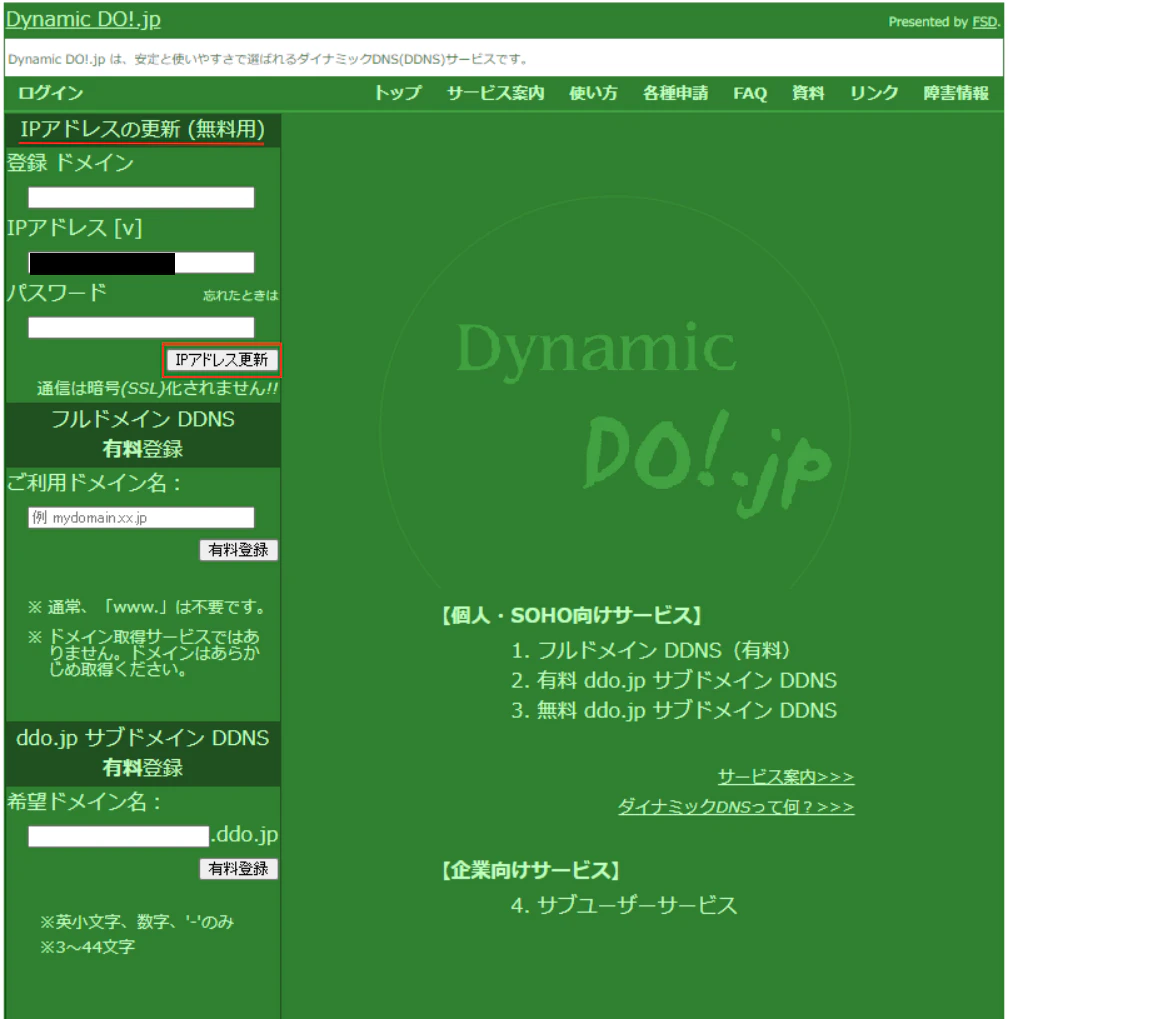1152x1019 pixels.
Task: Select the 使い方 navigation item
Action: tap(593, 93)
